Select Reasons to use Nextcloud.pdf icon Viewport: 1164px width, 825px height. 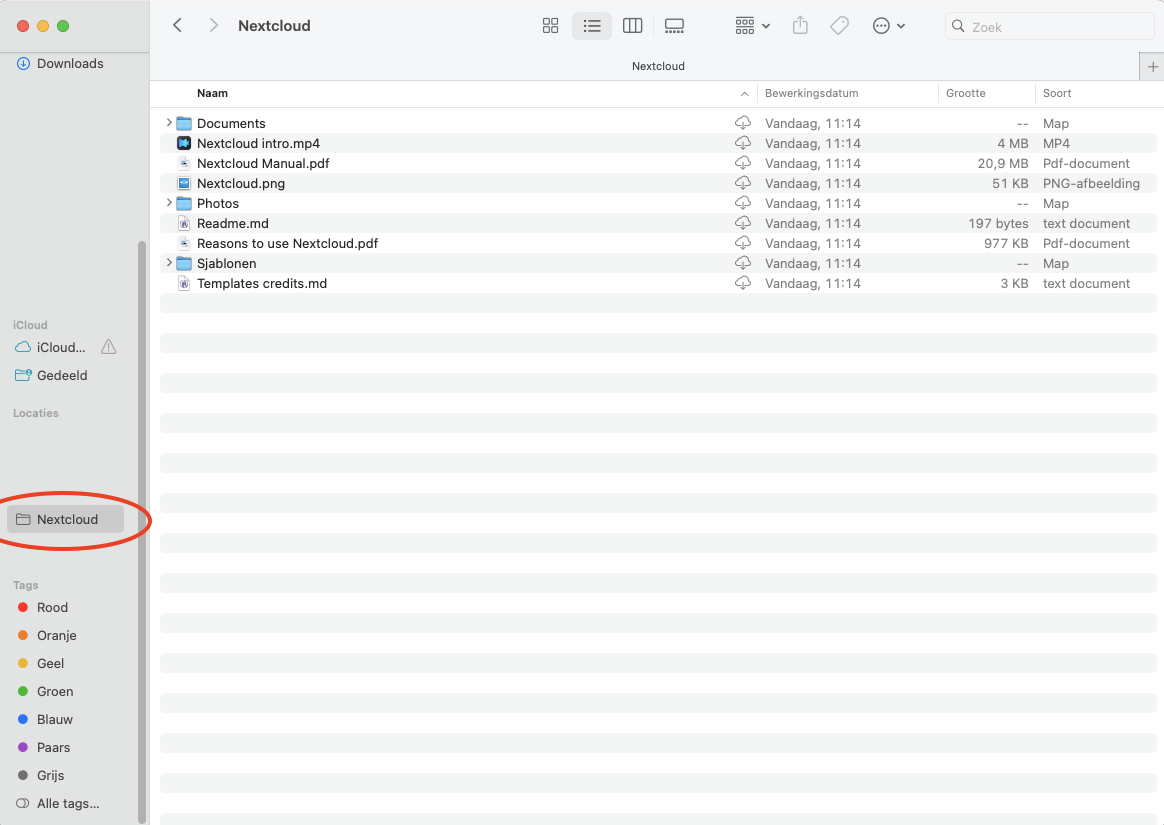pos(184,244)
